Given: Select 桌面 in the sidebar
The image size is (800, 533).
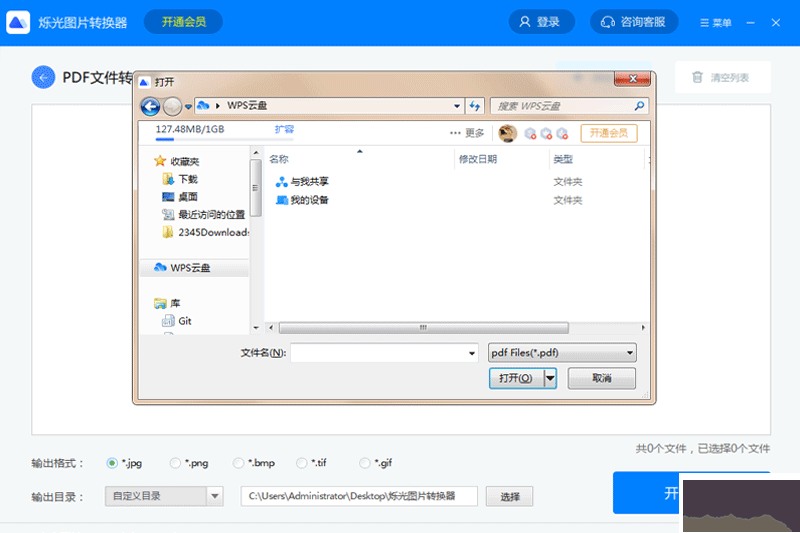Looking at the screenshot, I should pos(180,197).
